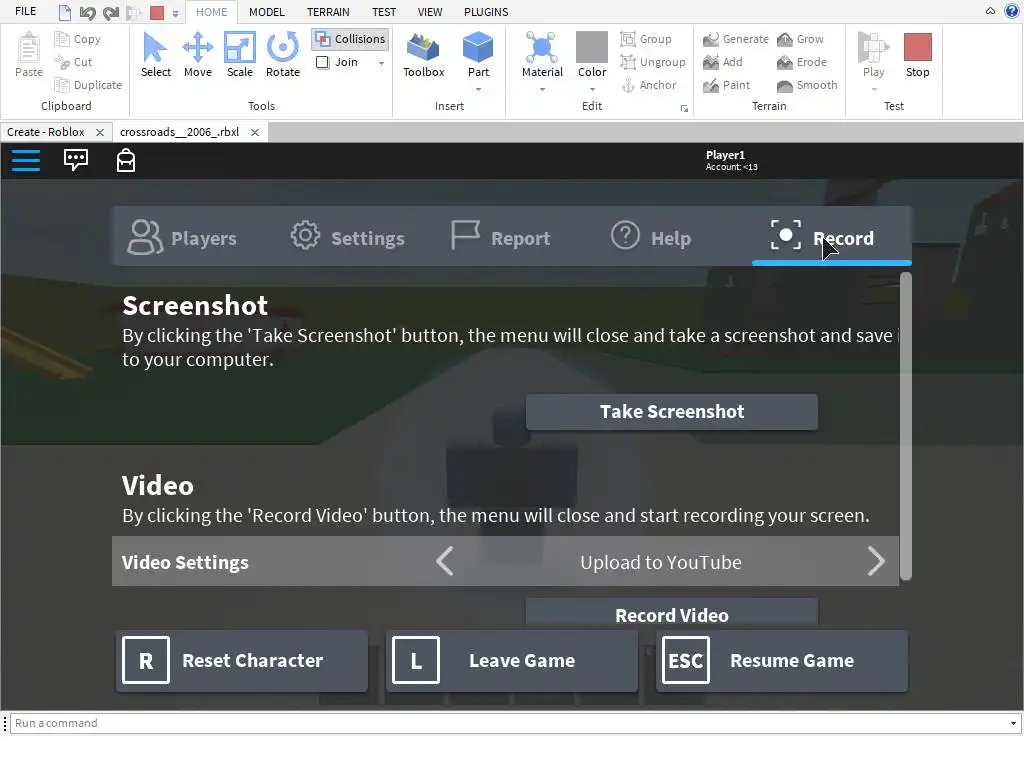Click Duplicate in the Clipboard group
1024x768 pixels.
(88, 85)
